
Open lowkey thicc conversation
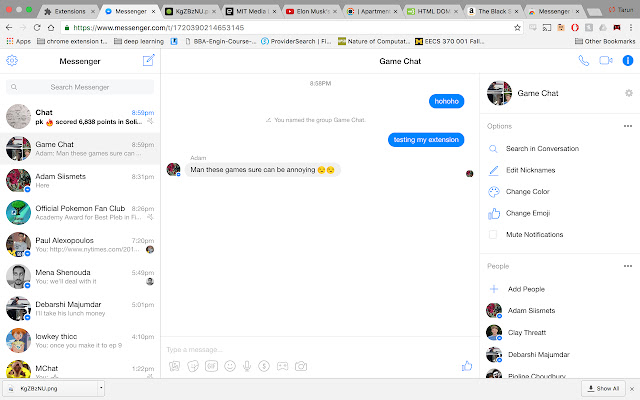coord(80,340)
